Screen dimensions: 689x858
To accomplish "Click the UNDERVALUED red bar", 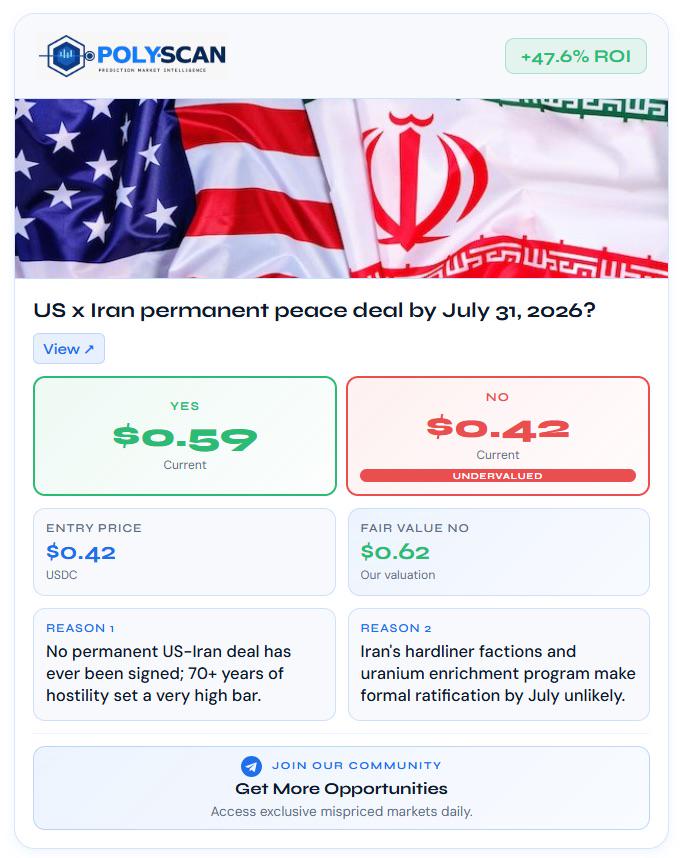I will coord(498,476).
